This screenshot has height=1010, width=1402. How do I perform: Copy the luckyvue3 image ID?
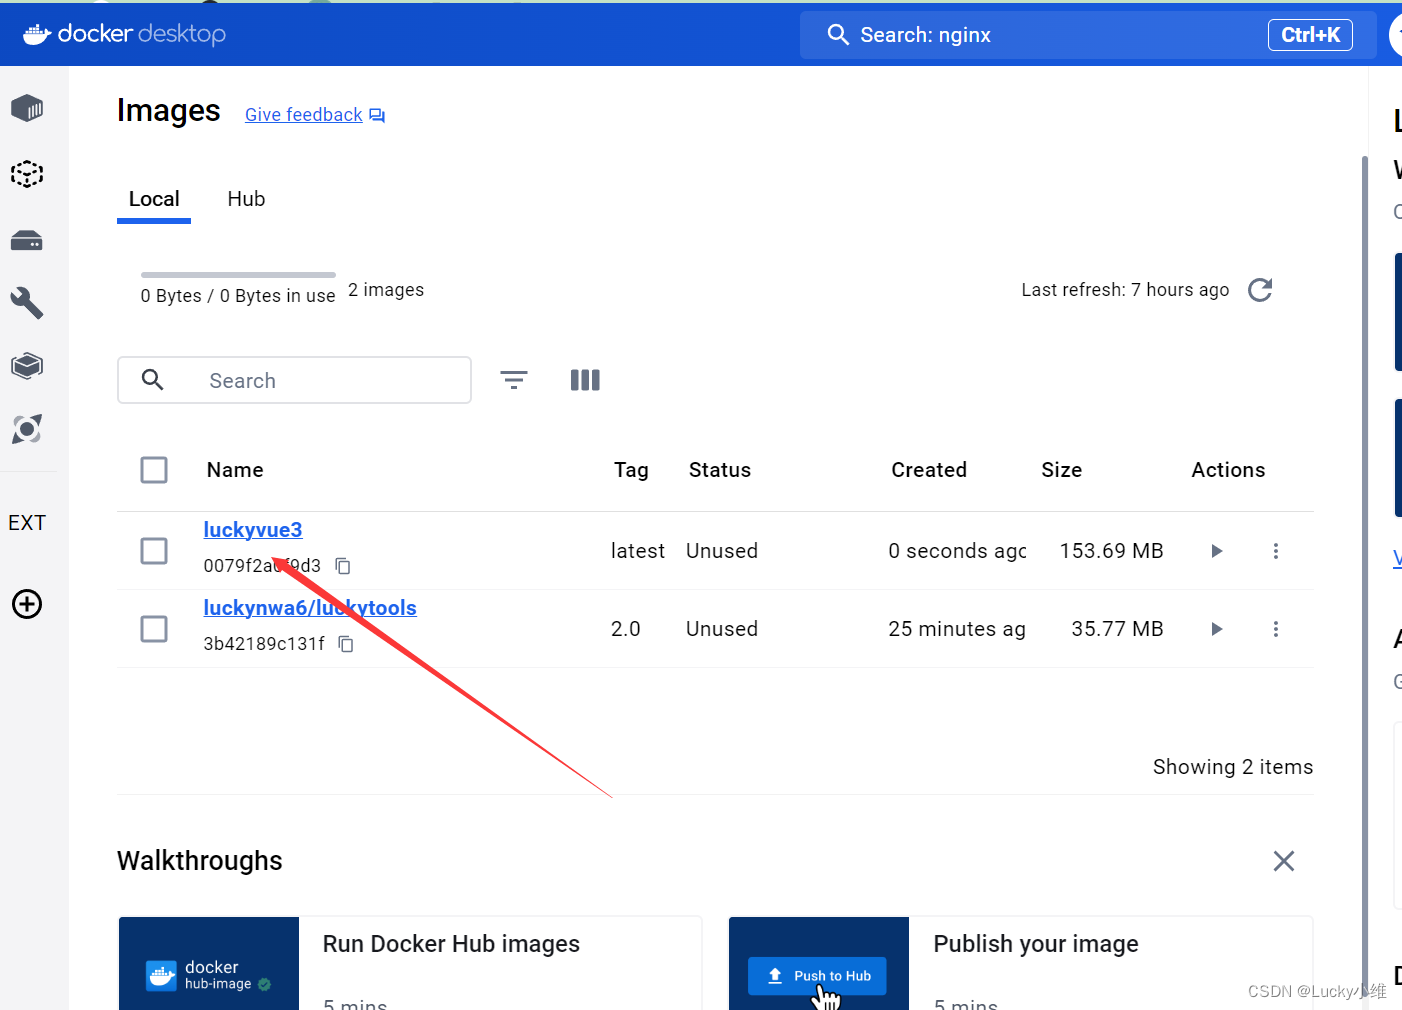click(343, 566)
